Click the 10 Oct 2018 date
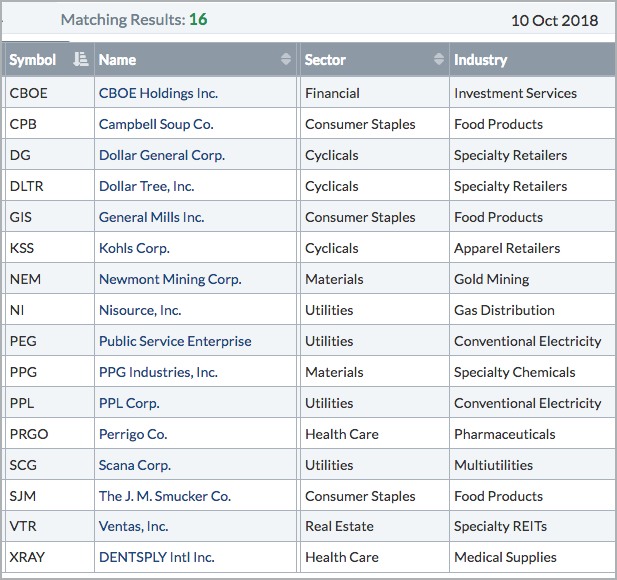617x580 pixels. [x=554, y=20]
